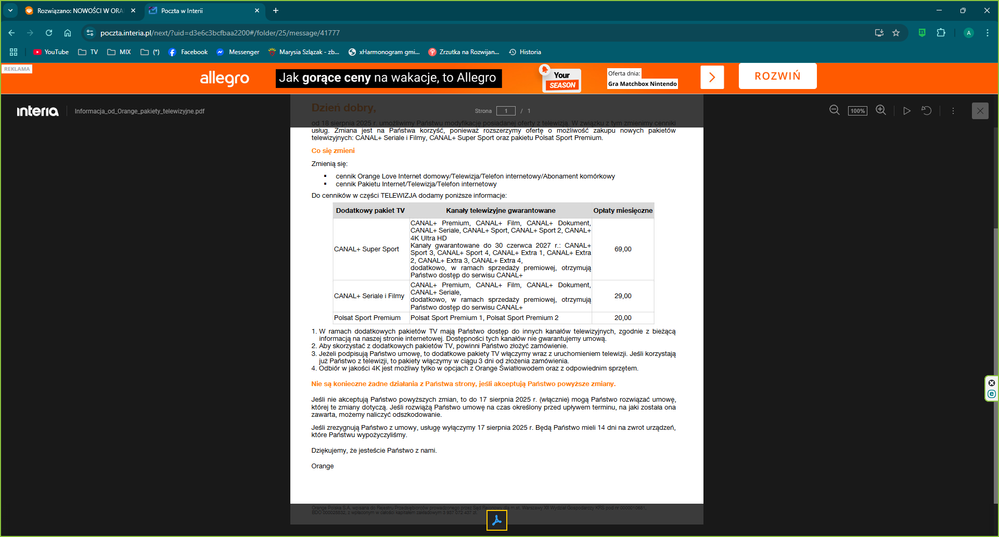Click the ROZWIŃ button in ad banner
Screen dimensions: 999x537
click(777, 76)
